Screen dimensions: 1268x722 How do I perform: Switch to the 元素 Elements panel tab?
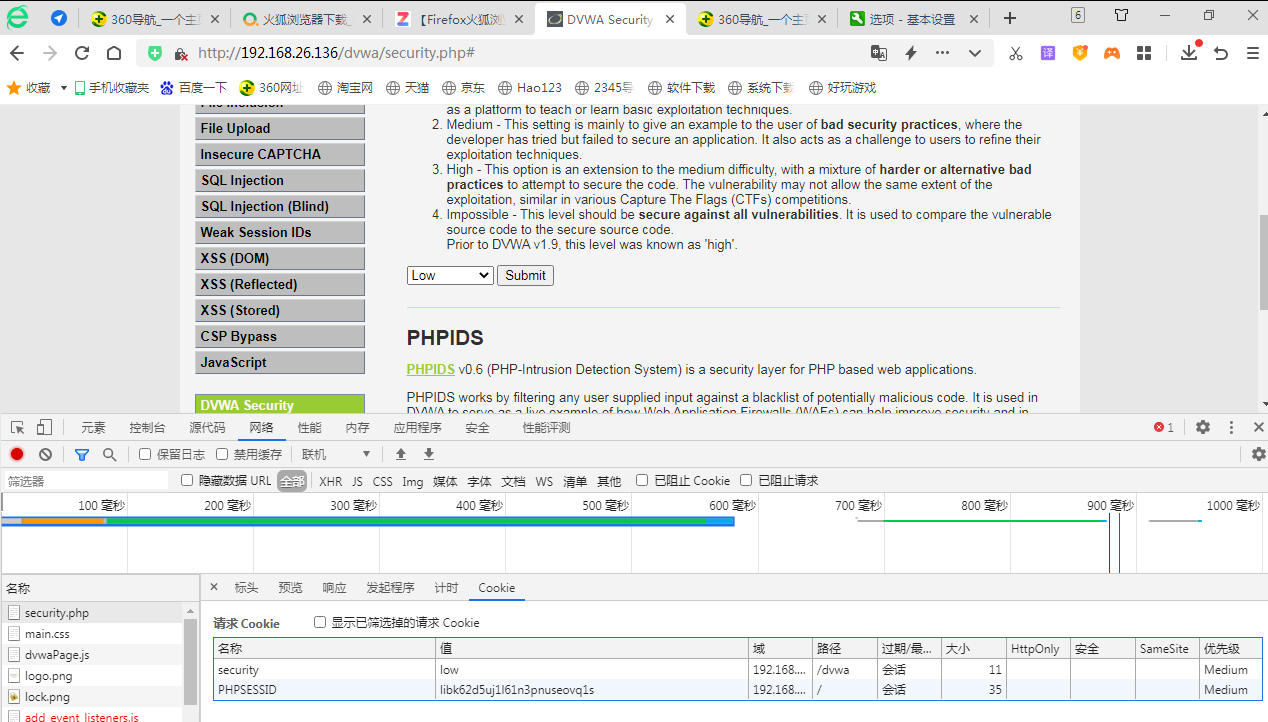93,427
